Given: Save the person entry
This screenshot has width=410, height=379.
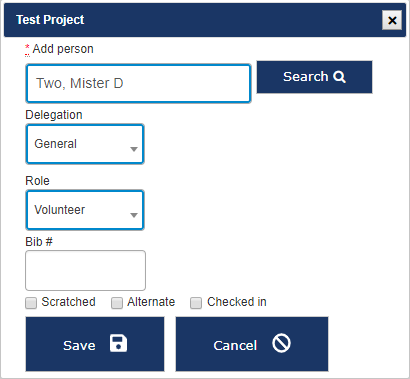Looking at the screenshot, I should pyautogui.click(x=95, y=344).
